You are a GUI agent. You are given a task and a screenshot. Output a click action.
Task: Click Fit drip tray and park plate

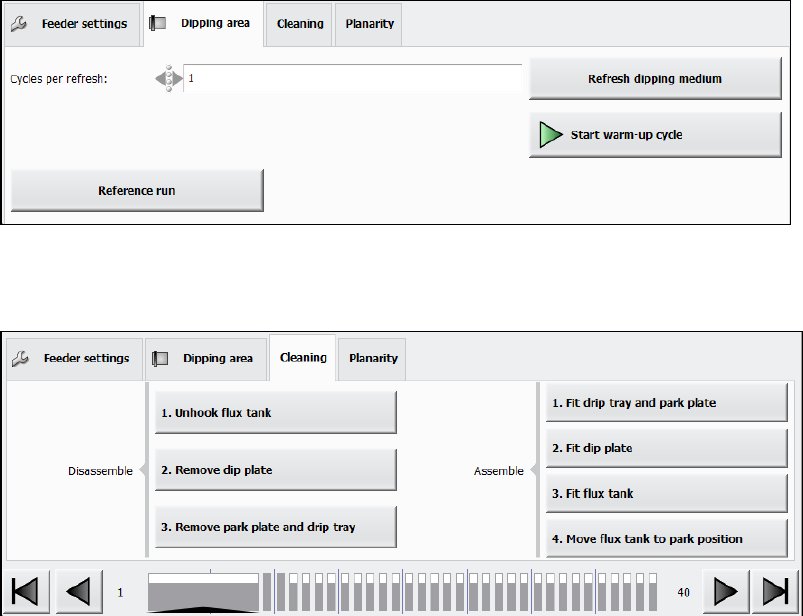[x=666, y=403]
